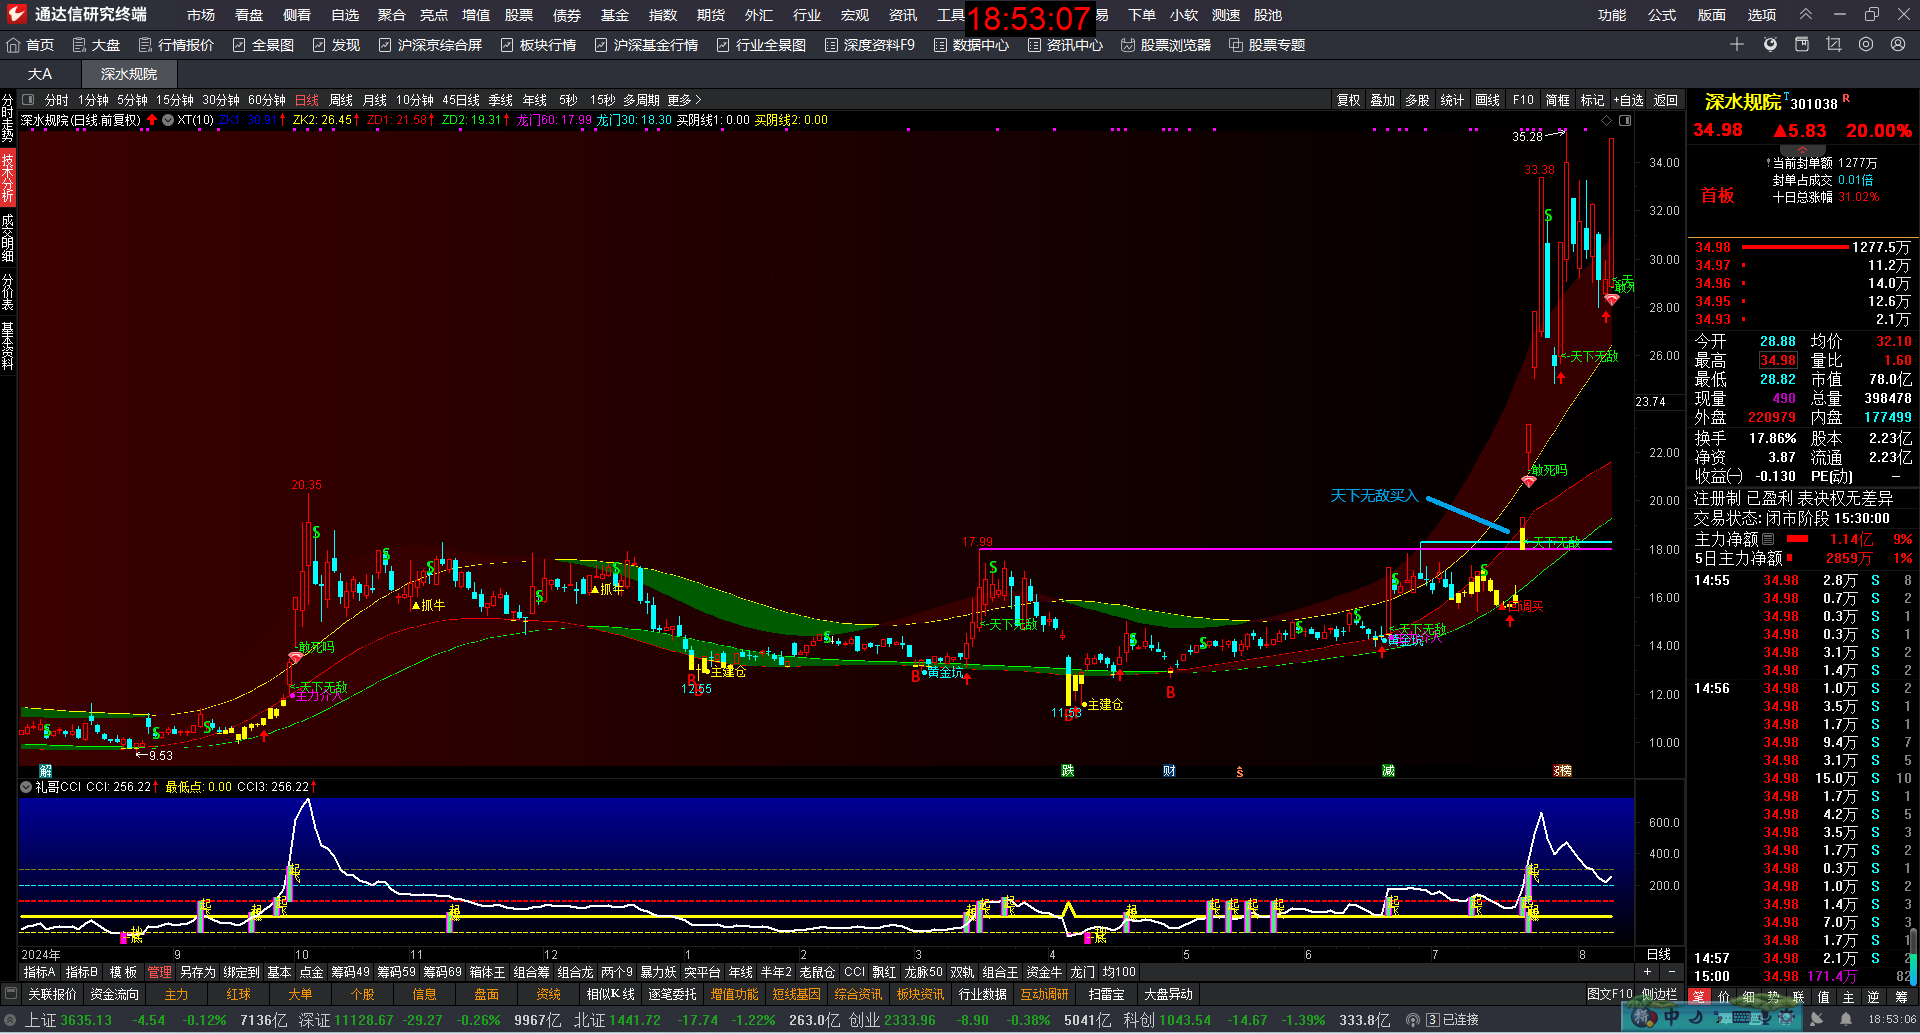This screenshot has height=1034, width=1920.
Task: Open 资讯中心 news center
Action: tap(1065, 45)
